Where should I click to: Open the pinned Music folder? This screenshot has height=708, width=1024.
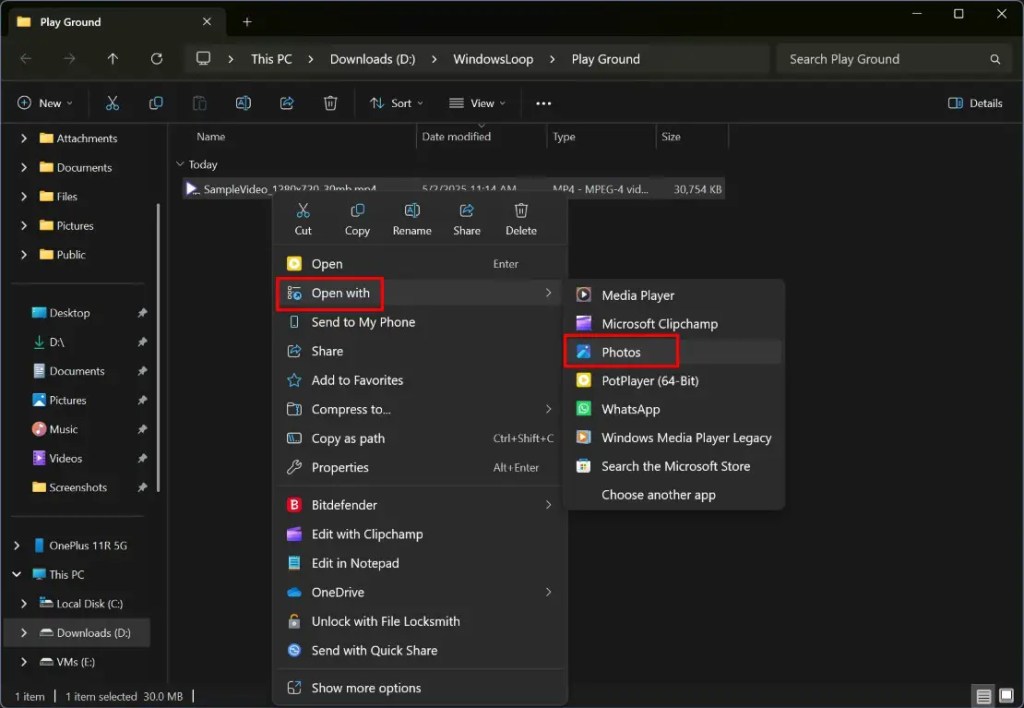coord(63,429)
